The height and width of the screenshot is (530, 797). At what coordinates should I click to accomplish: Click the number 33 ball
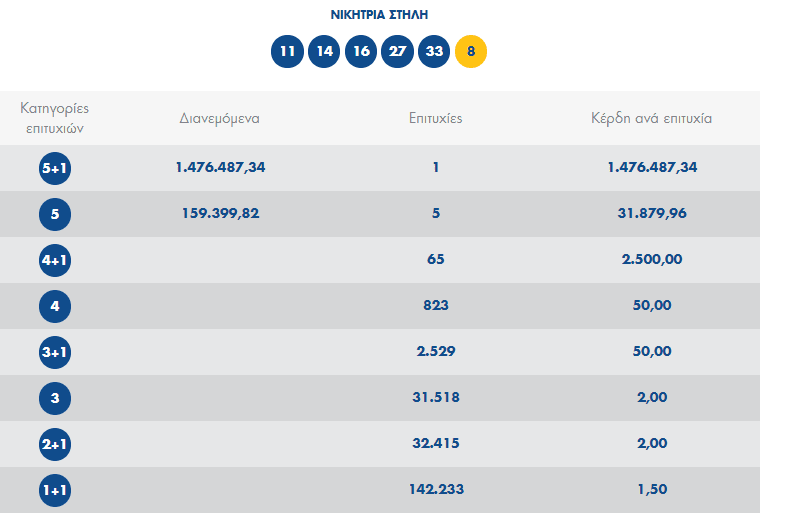click(x=434, y=51)
